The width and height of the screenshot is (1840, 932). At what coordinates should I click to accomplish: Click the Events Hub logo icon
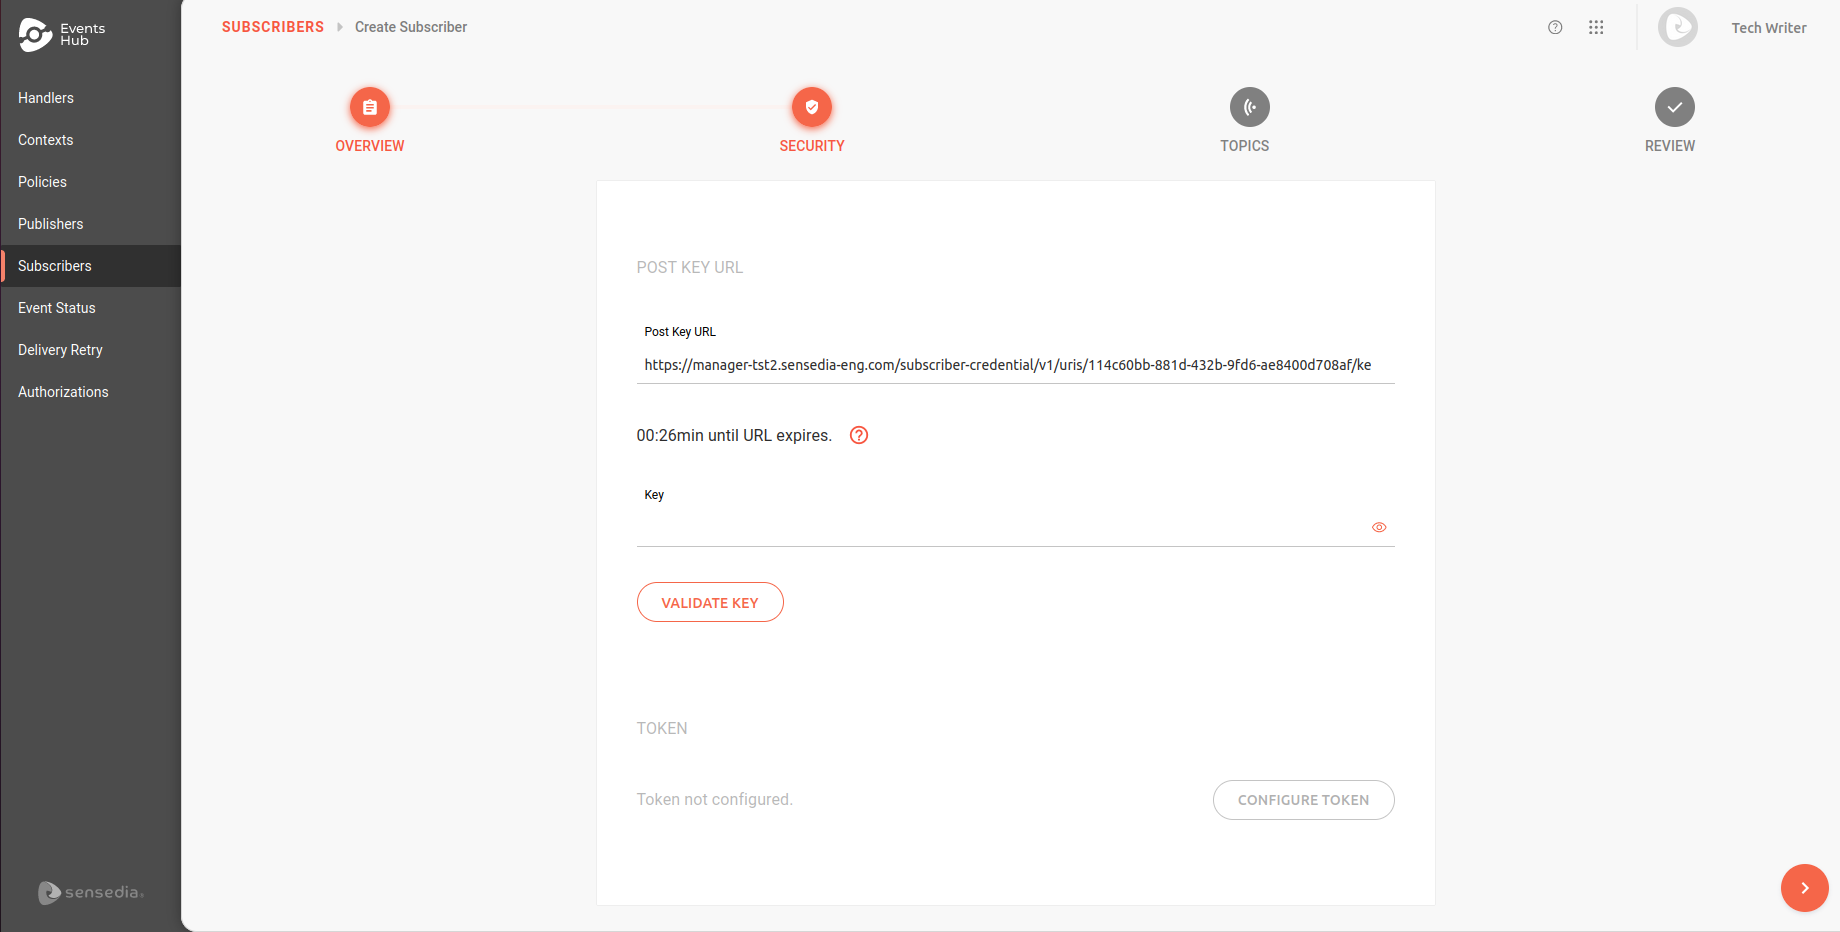coord(34,34)
